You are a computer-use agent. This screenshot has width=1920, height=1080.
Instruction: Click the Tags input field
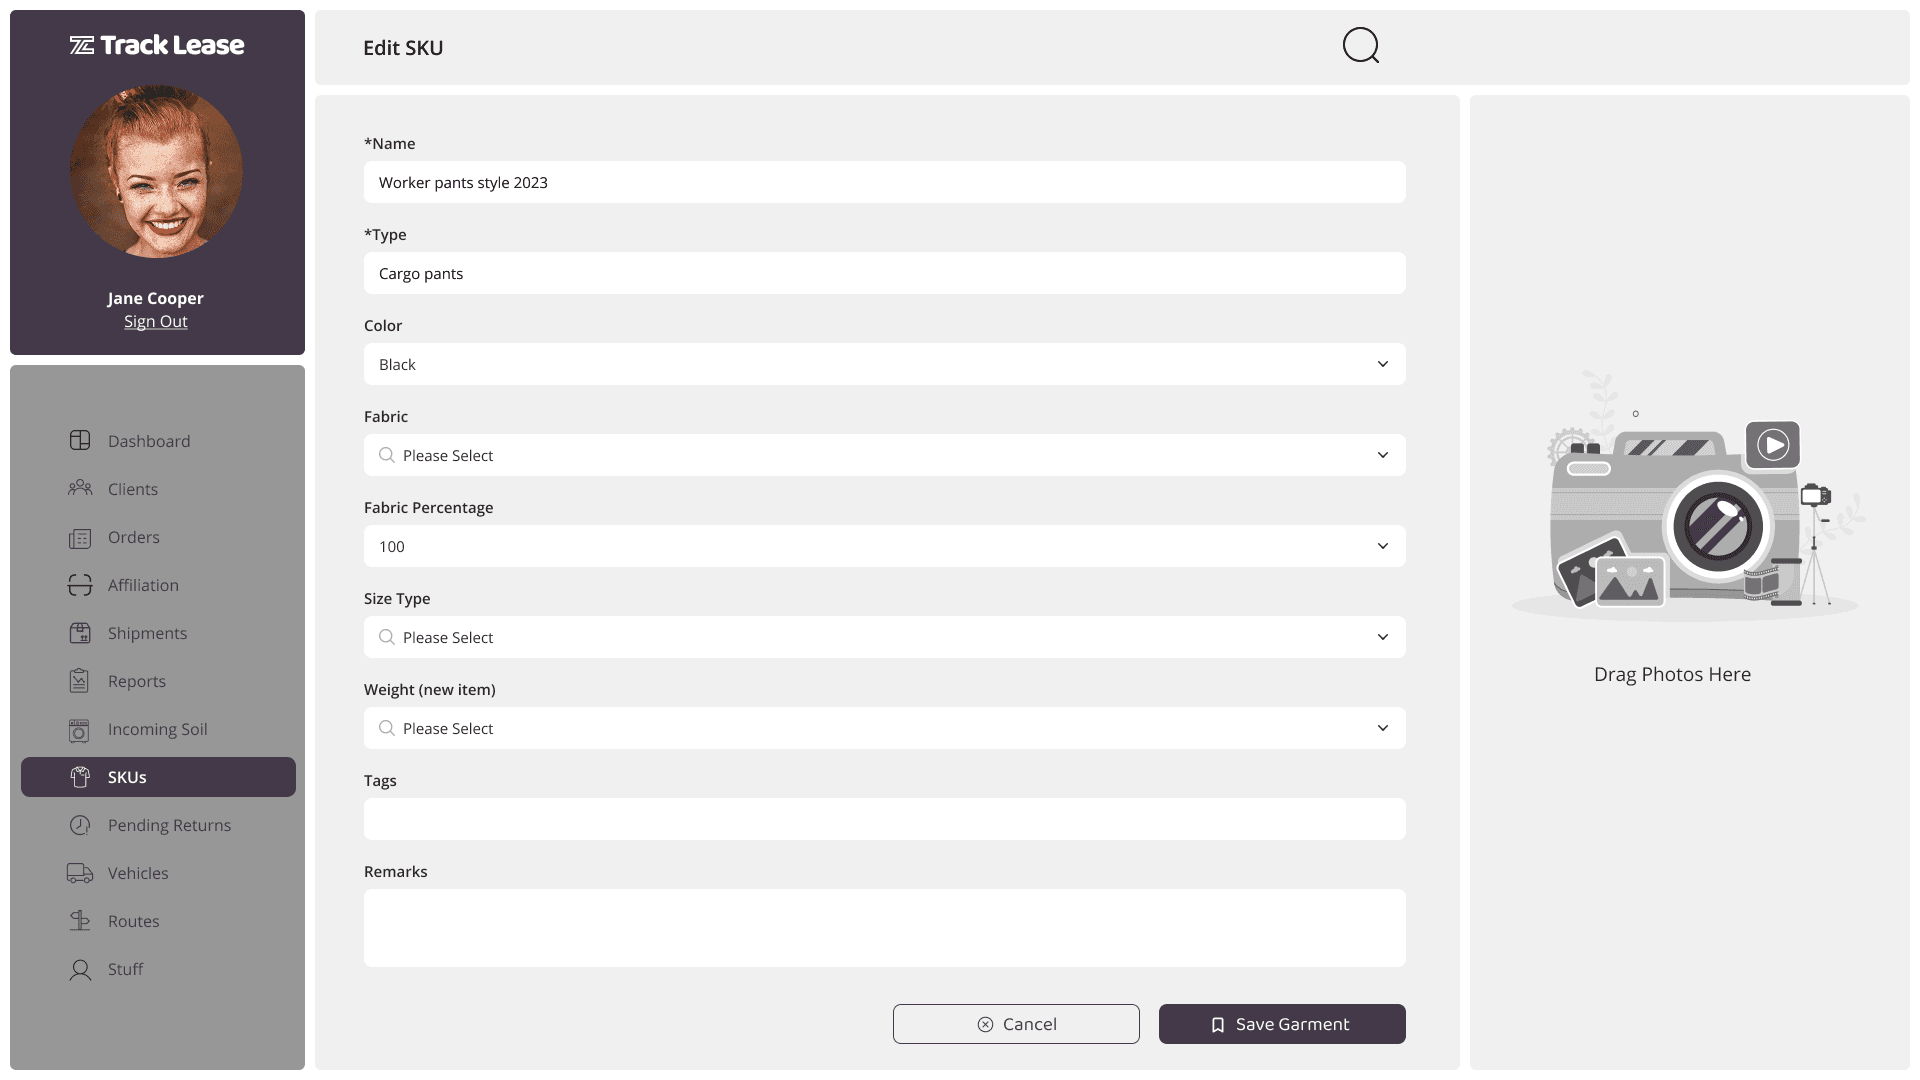[x=884, y=819]
